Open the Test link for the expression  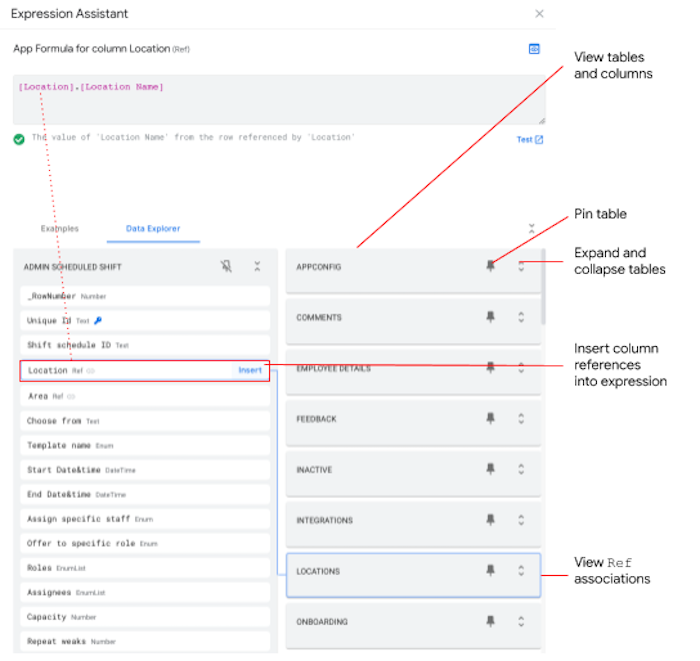pos(529,140)
